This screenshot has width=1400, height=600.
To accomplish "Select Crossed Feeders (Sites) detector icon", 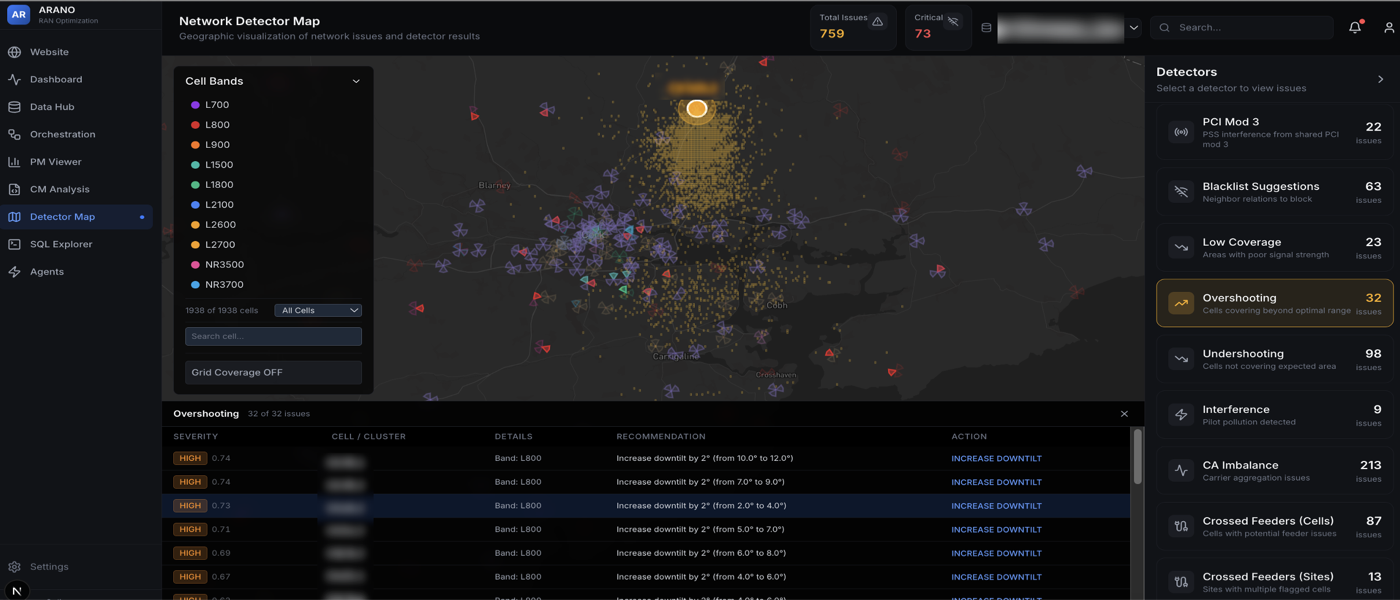I will point(1181,582).
